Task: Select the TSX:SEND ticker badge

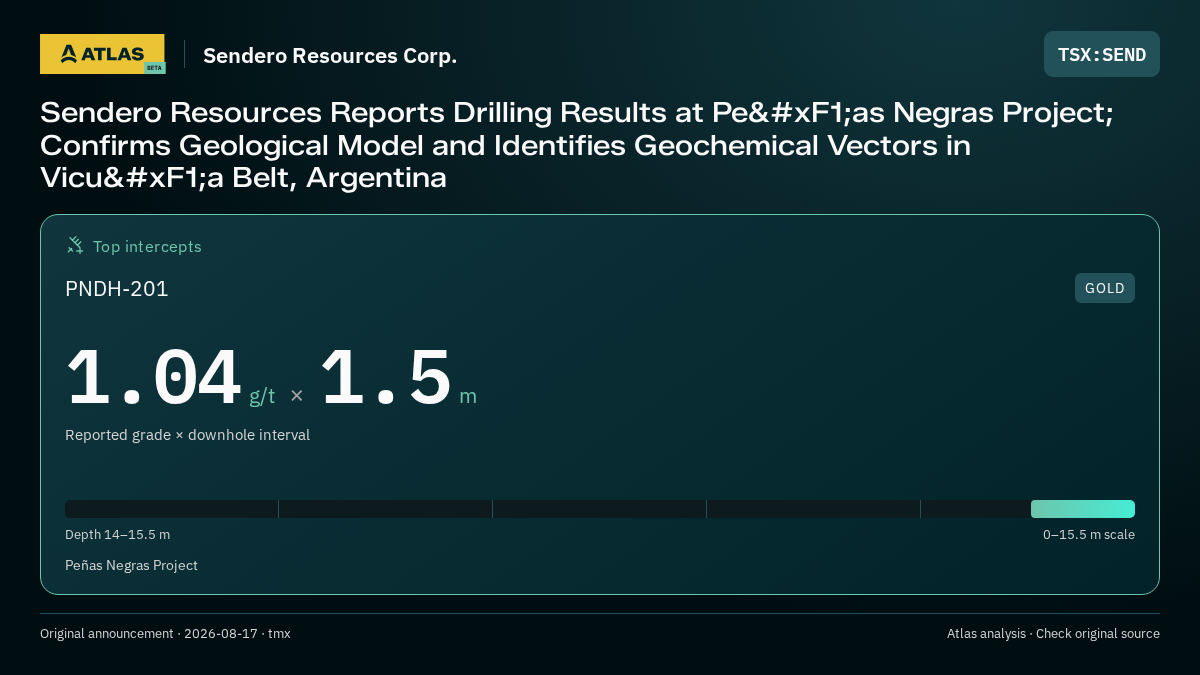Action: (x=1102, y=54)
